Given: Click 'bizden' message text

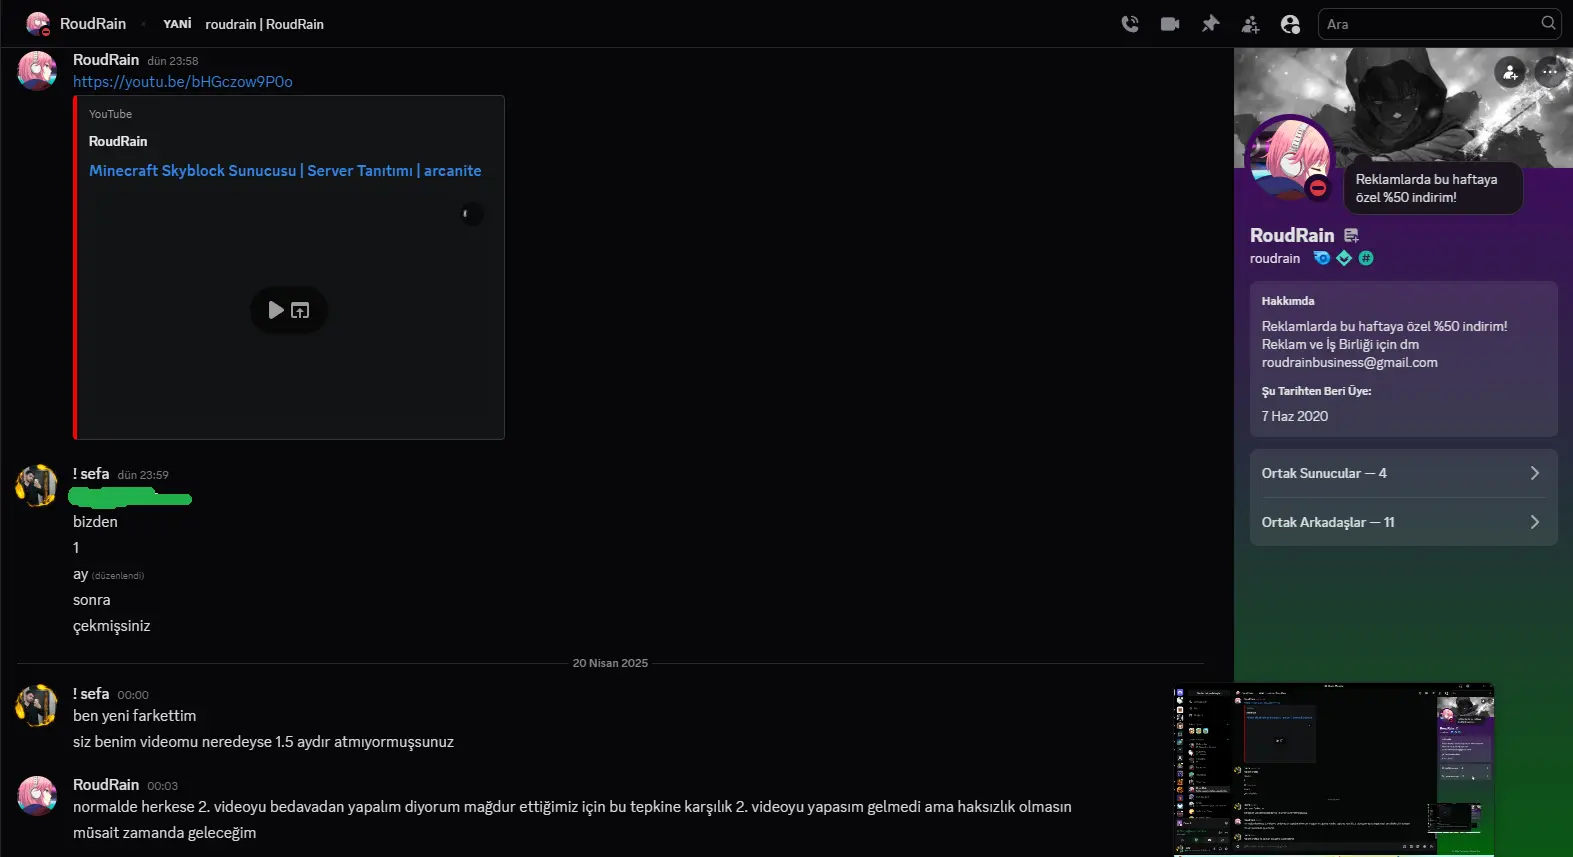Looking at the screenshot, I should pyautogui.click(x=95, y=522).
